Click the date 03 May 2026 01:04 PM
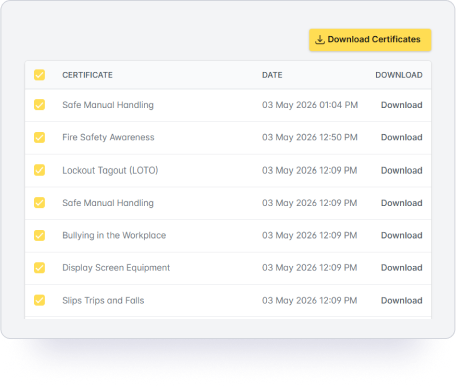This screenshot has height=388, width=456. tap(310, 105)
